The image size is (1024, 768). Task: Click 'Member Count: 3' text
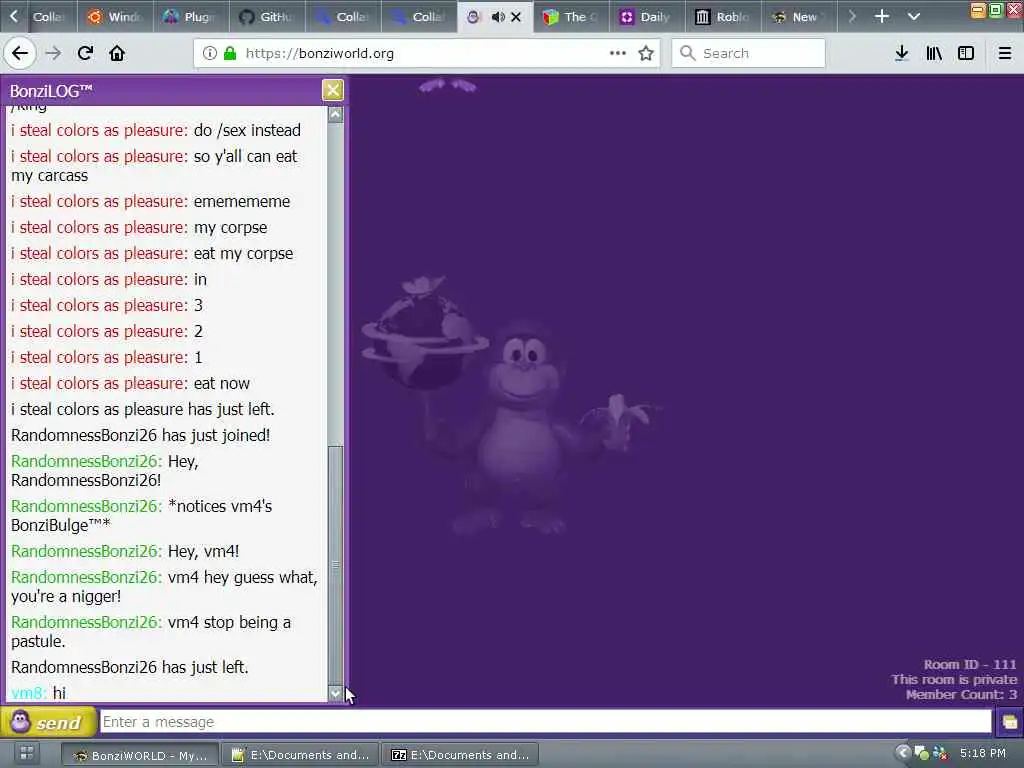tap(961, 695)
